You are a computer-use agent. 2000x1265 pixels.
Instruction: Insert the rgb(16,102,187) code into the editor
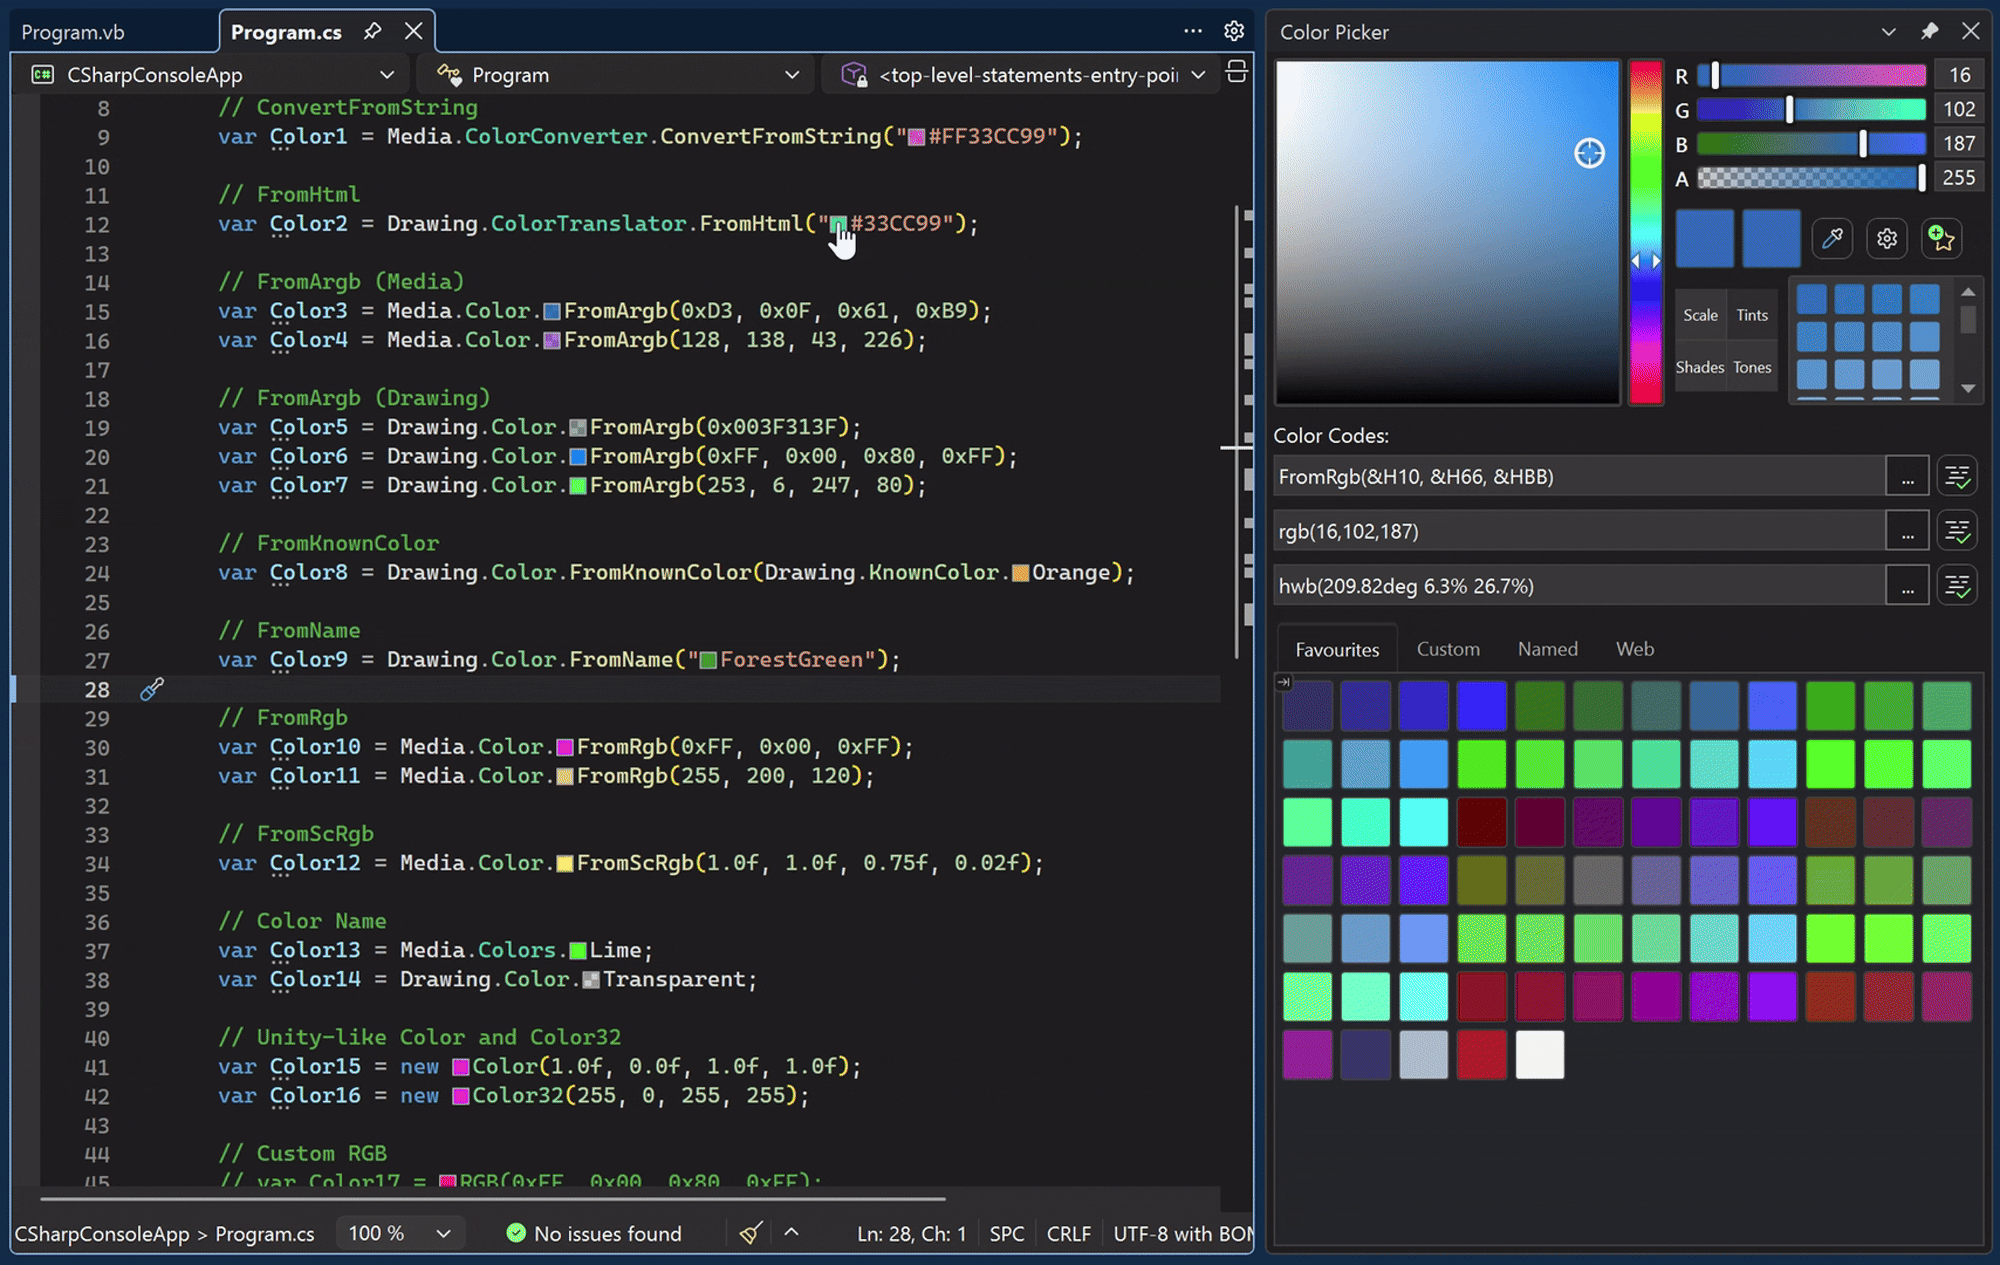1958,530
